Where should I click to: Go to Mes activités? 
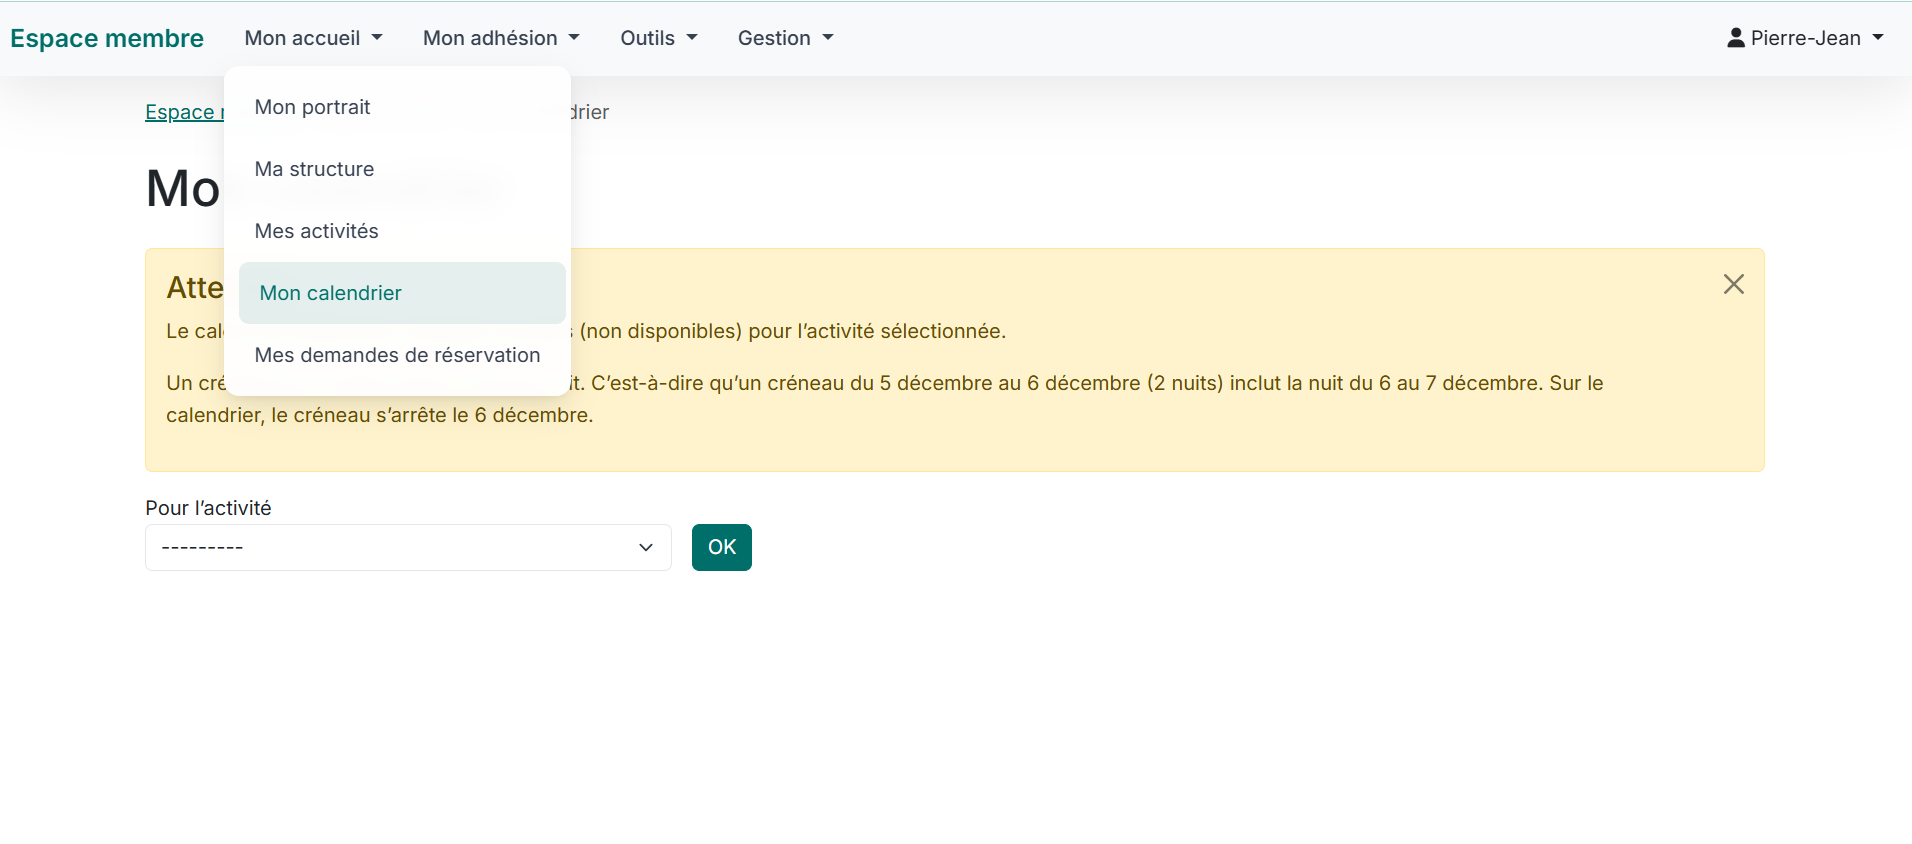click(316, 231)
